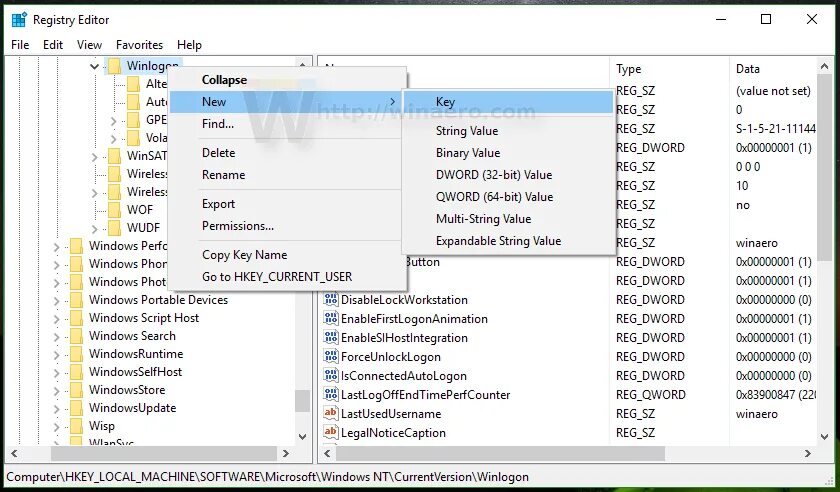Select the ForceUnlockLogon value name

(x=391, y=357)
